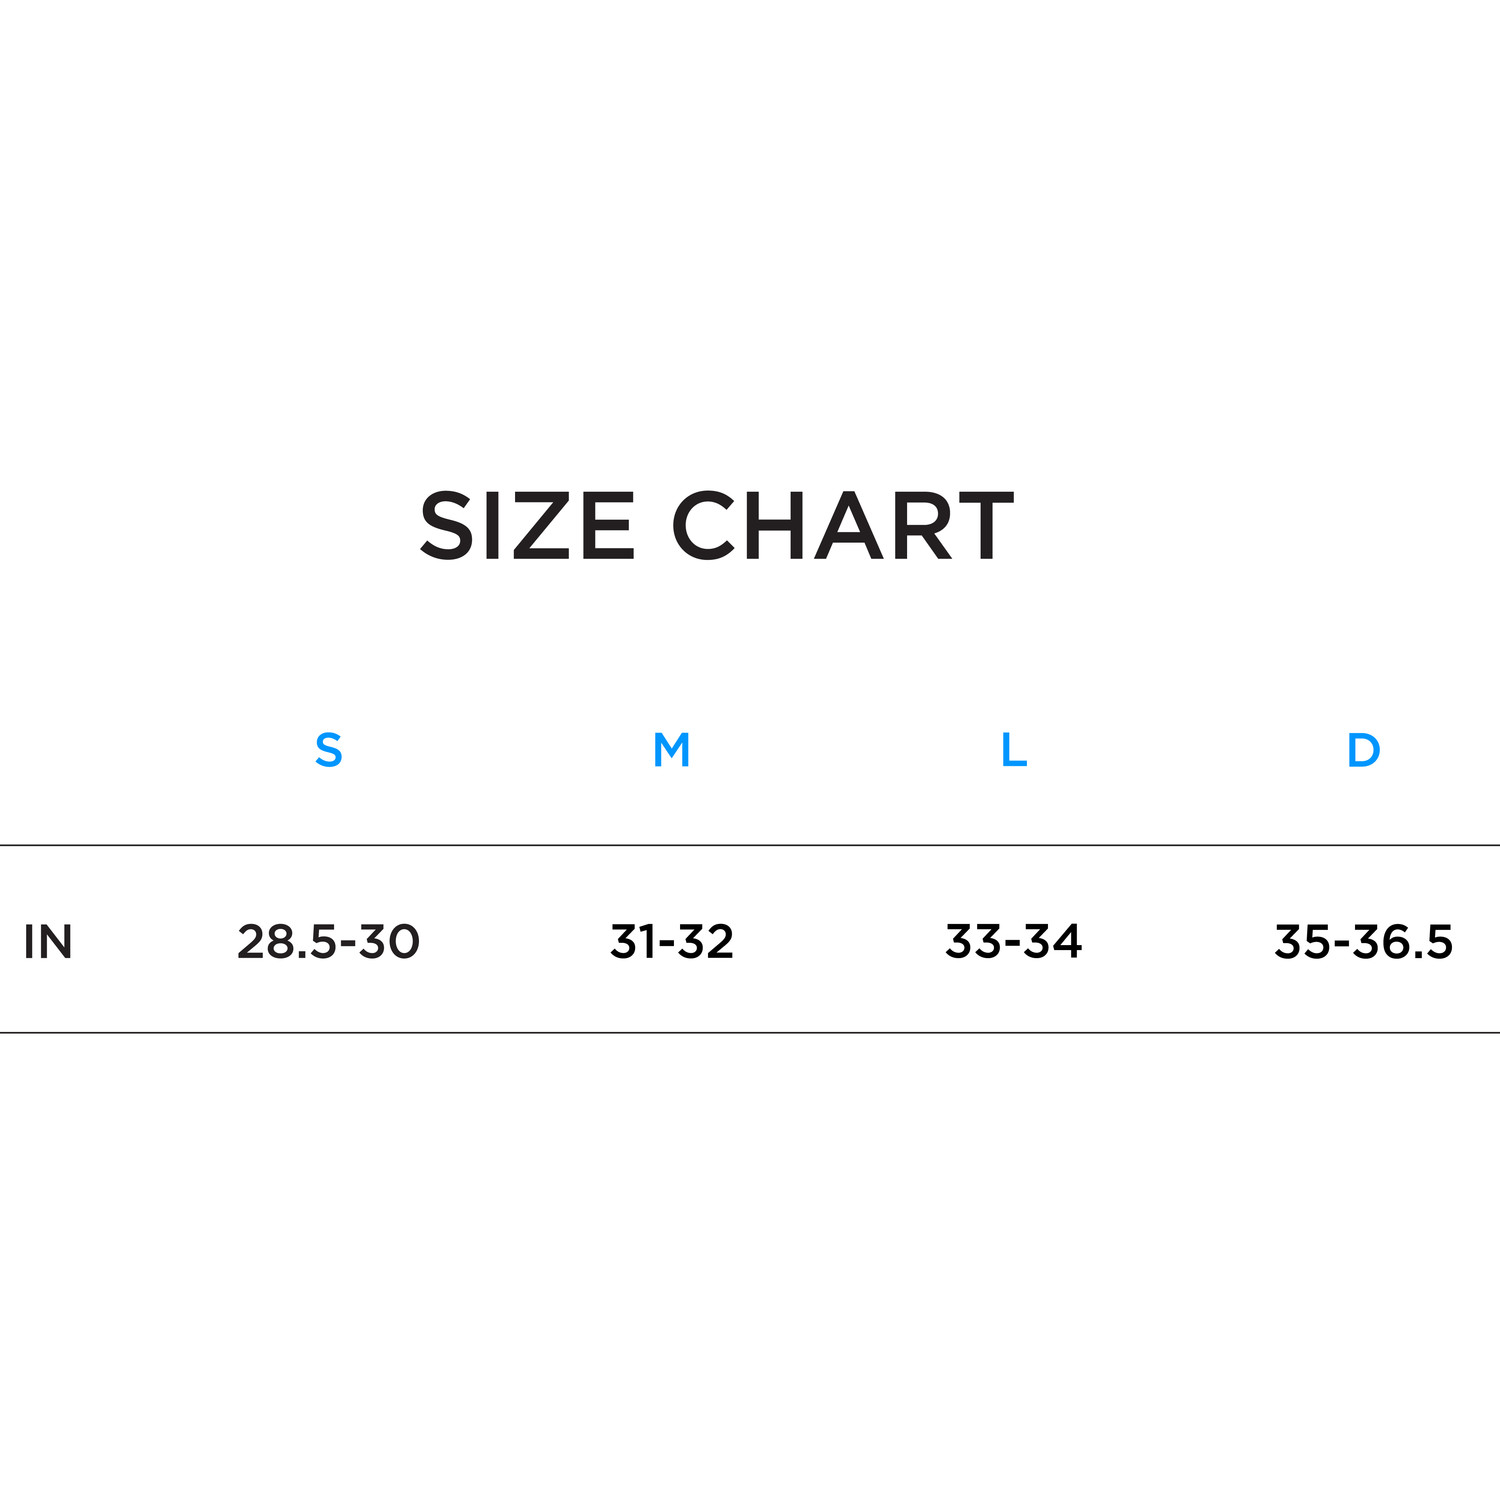The height and width of the screenshot is (1500, 1500).
Task: Click the IN row label
Action: (x=48, y=942)
